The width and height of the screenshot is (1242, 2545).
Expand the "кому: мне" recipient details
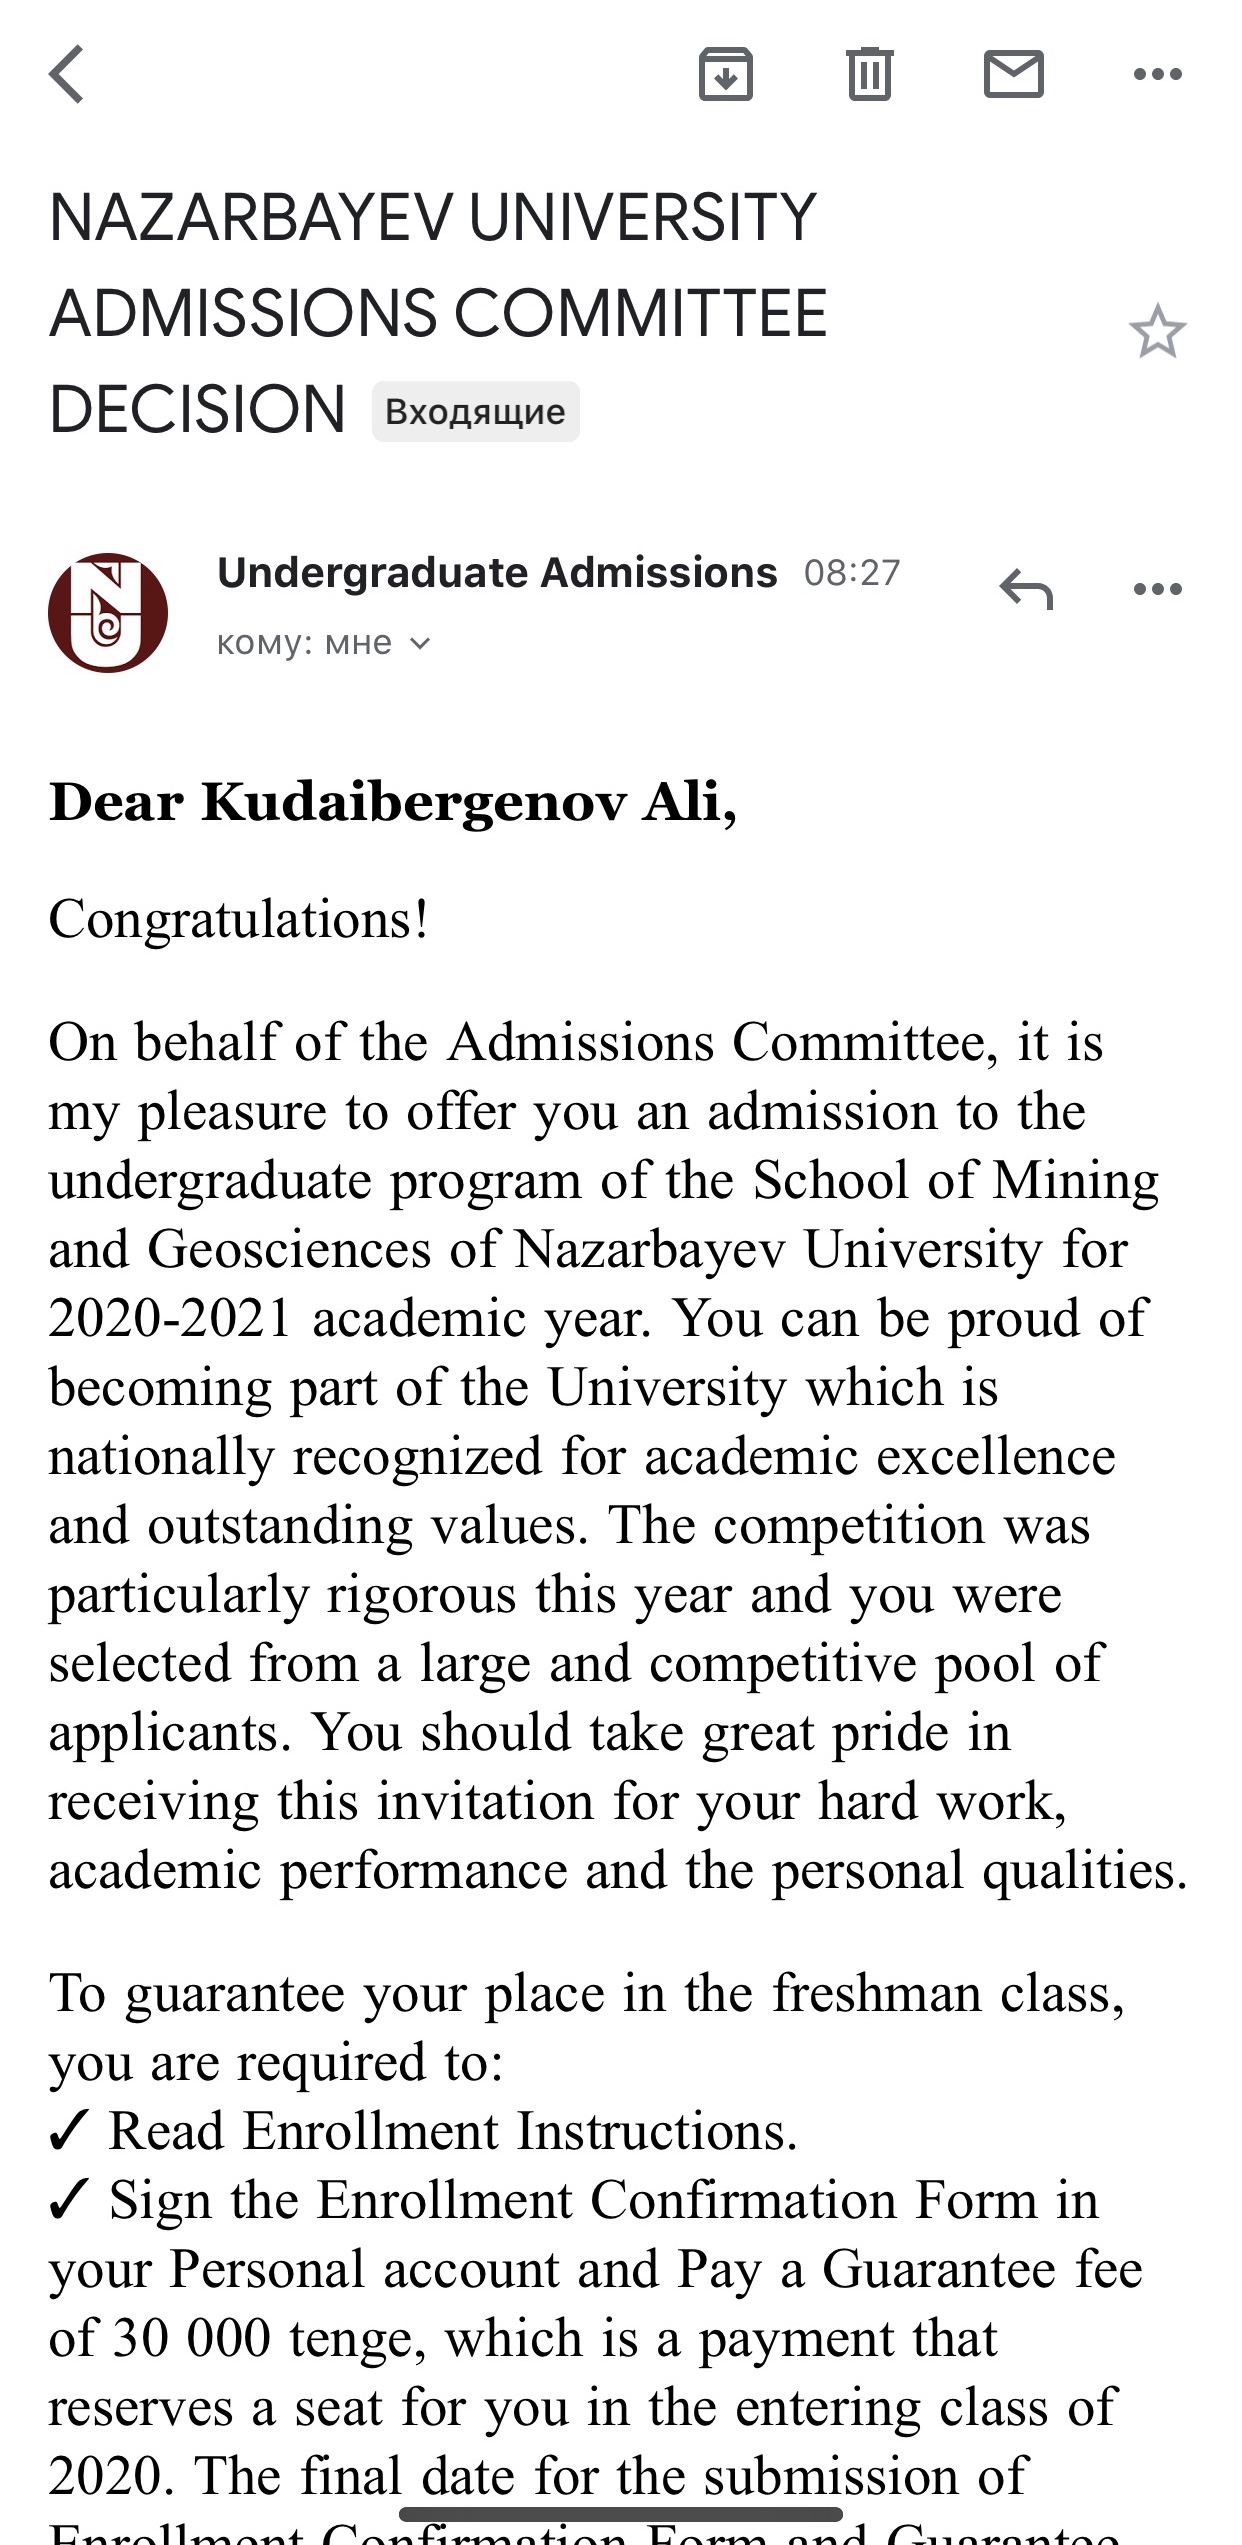pyautogui.click(x=322, y=643)
